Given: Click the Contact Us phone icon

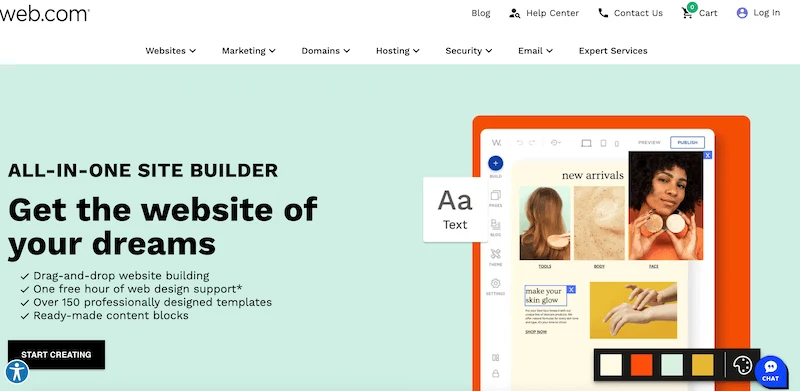Looking at the screenshot, I should pyautogui.click(x=603, y=13).
